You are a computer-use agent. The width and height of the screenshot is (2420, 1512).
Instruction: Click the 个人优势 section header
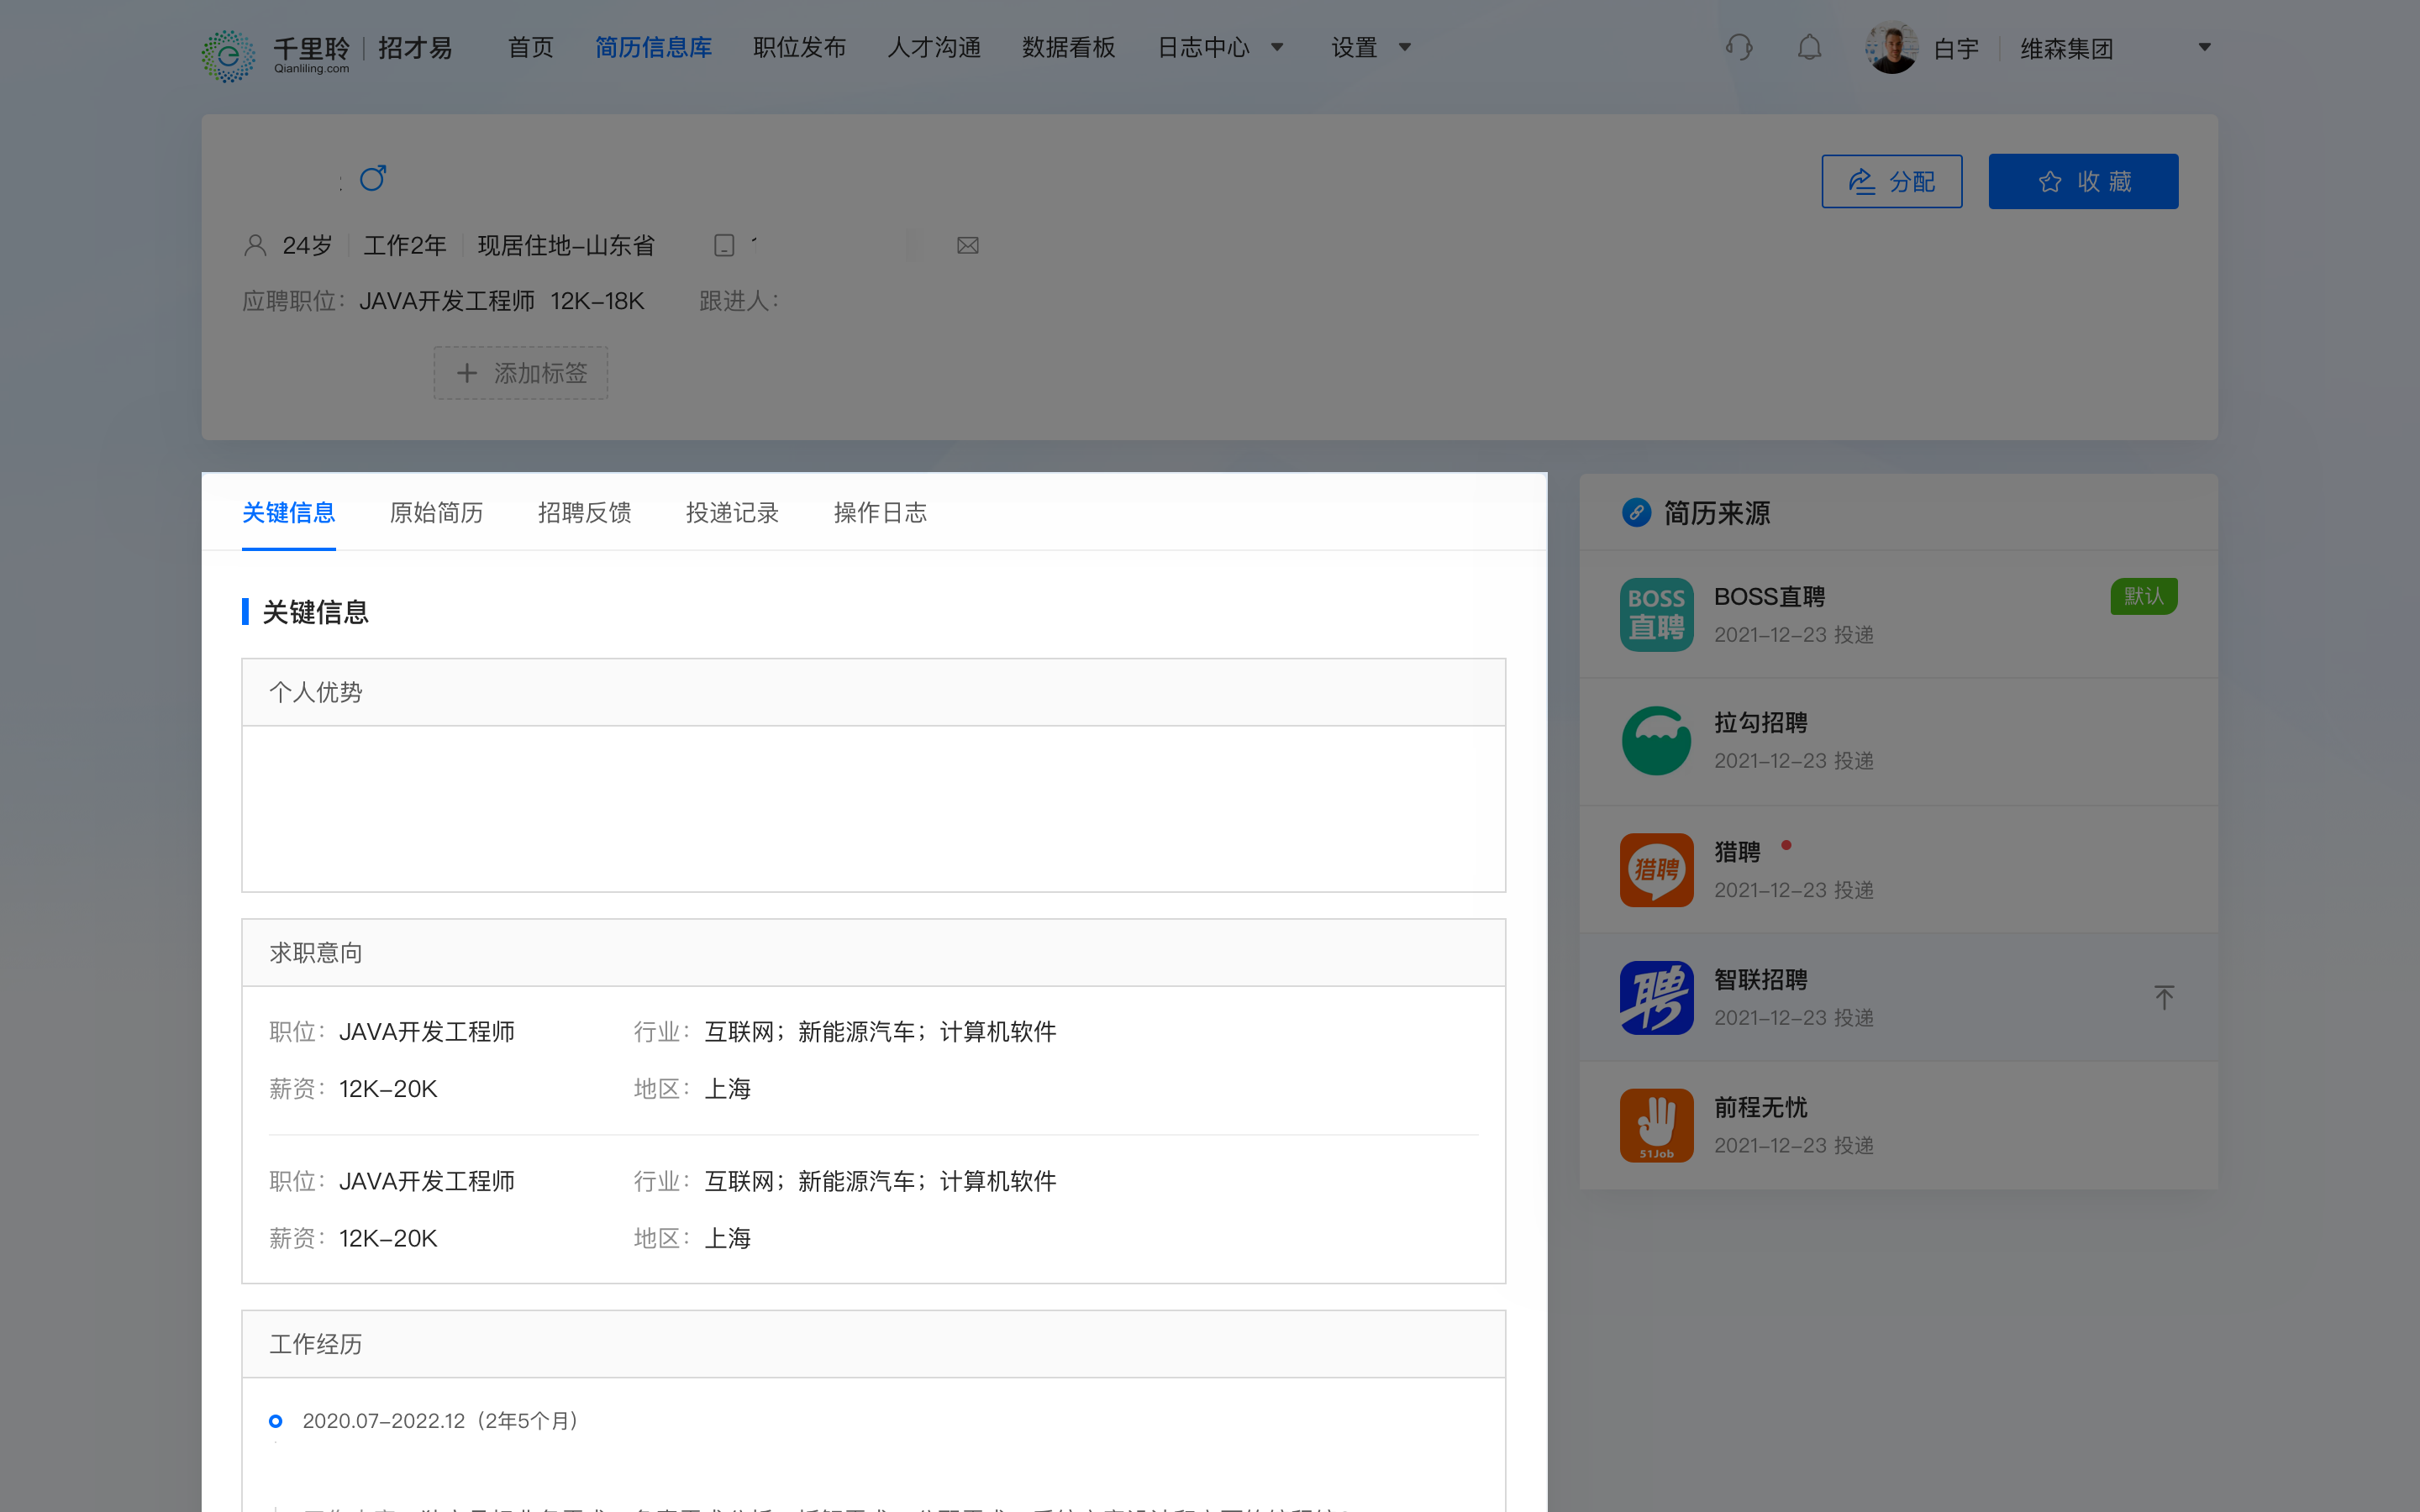[873, 692]
